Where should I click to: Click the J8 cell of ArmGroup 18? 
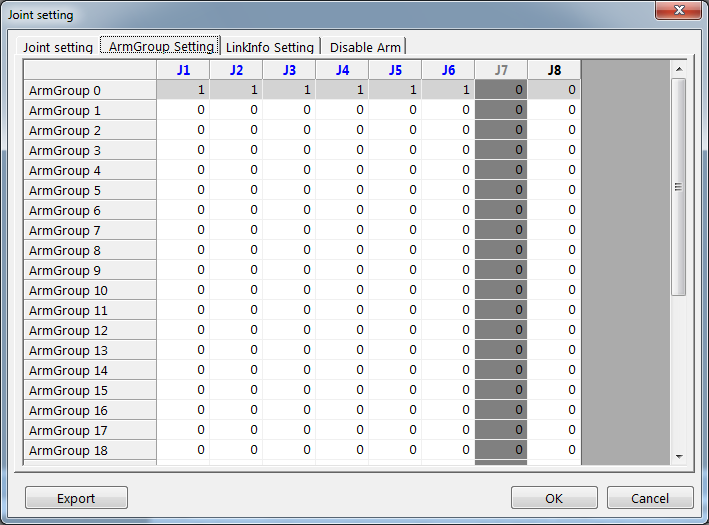click(554, 450)
